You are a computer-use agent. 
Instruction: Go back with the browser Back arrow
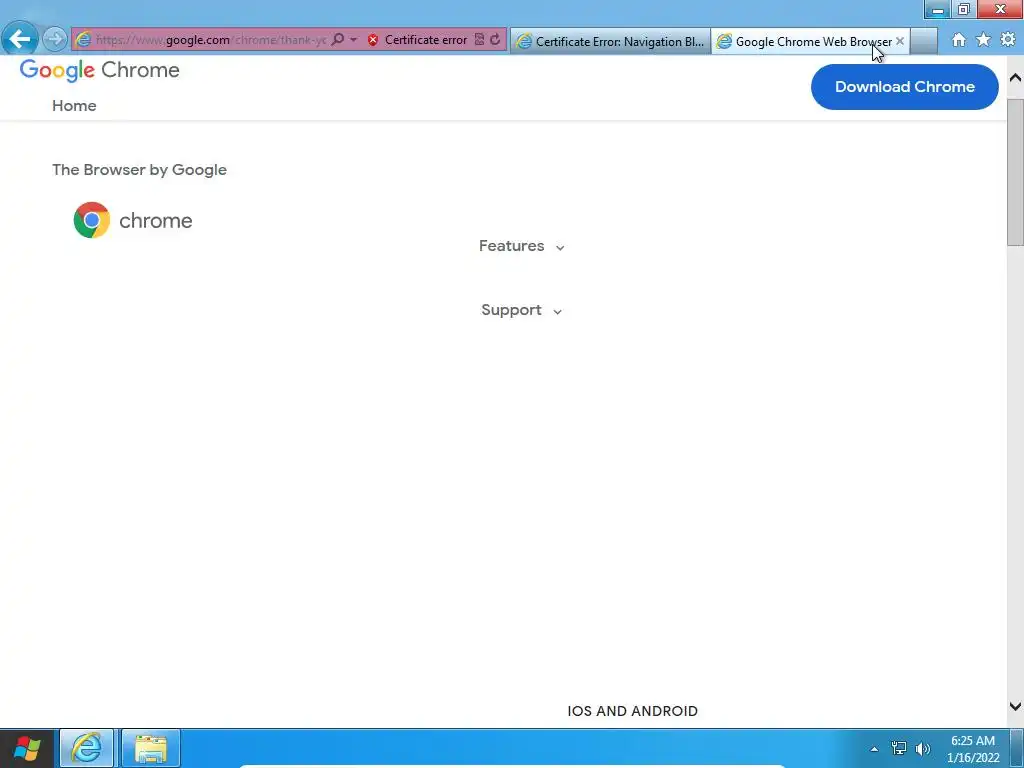(x=20, y=39)
